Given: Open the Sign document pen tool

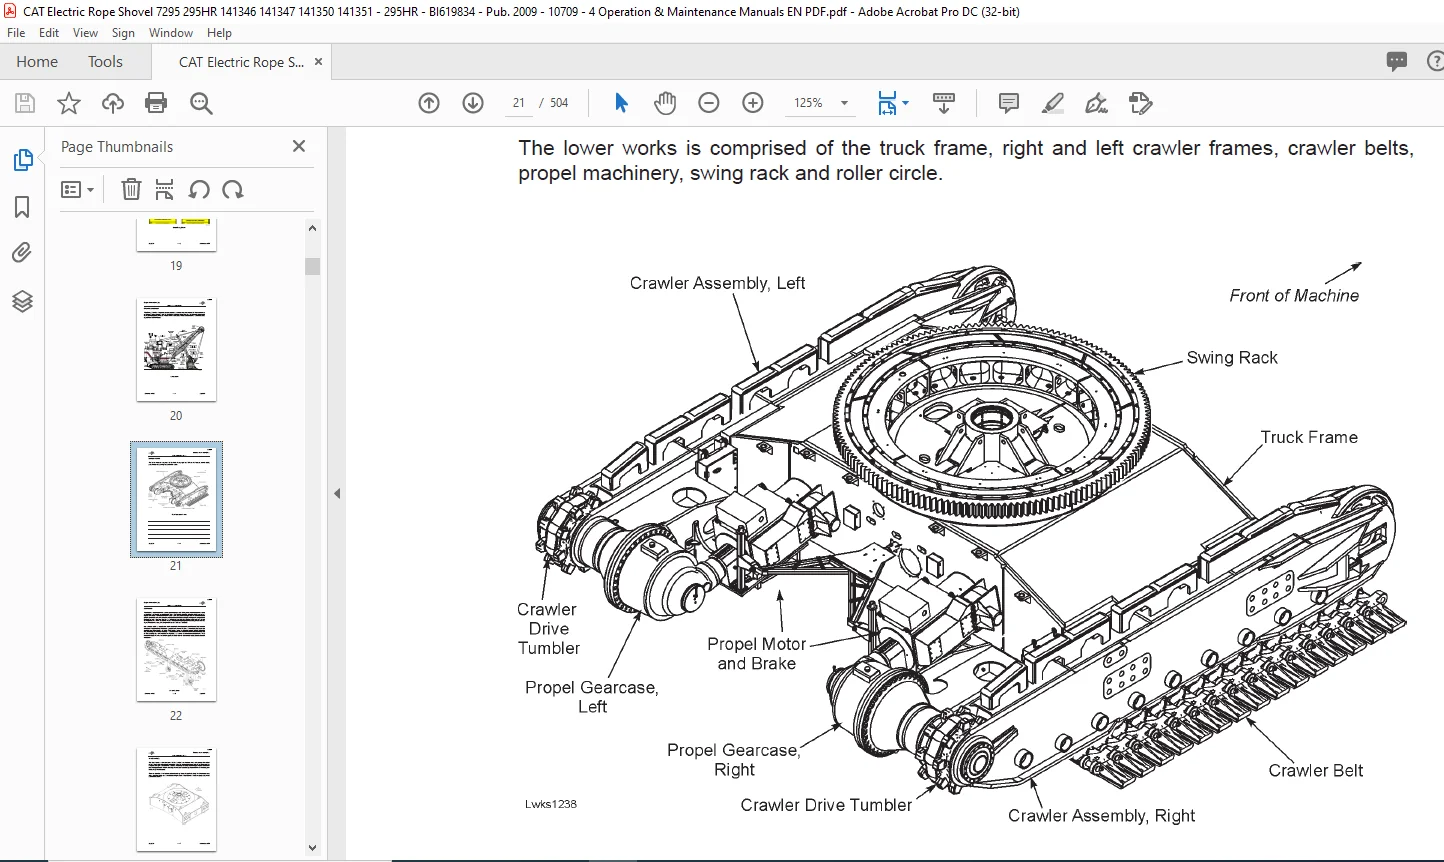Looking at the screenshot, I should pos(1097,103).
